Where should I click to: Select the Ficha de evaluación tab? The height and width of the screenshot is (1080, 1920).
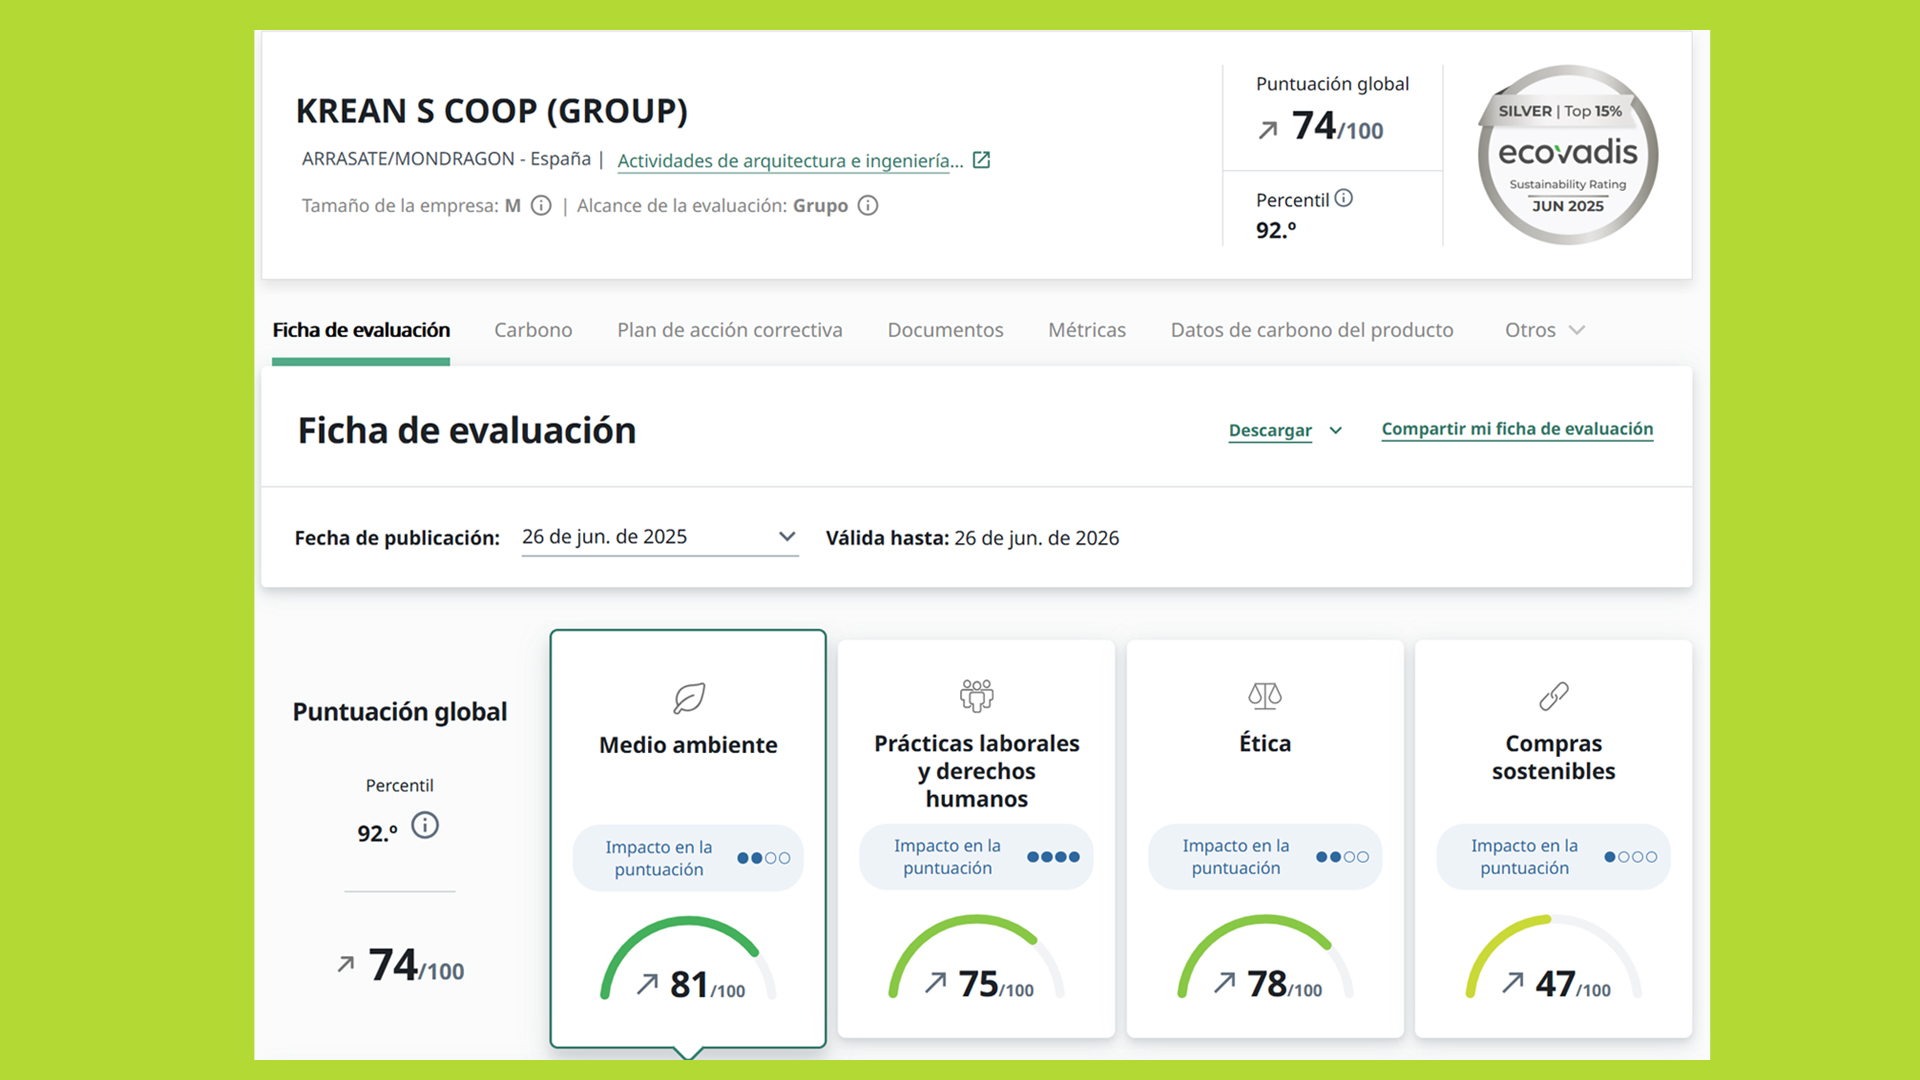pos(361,330)
